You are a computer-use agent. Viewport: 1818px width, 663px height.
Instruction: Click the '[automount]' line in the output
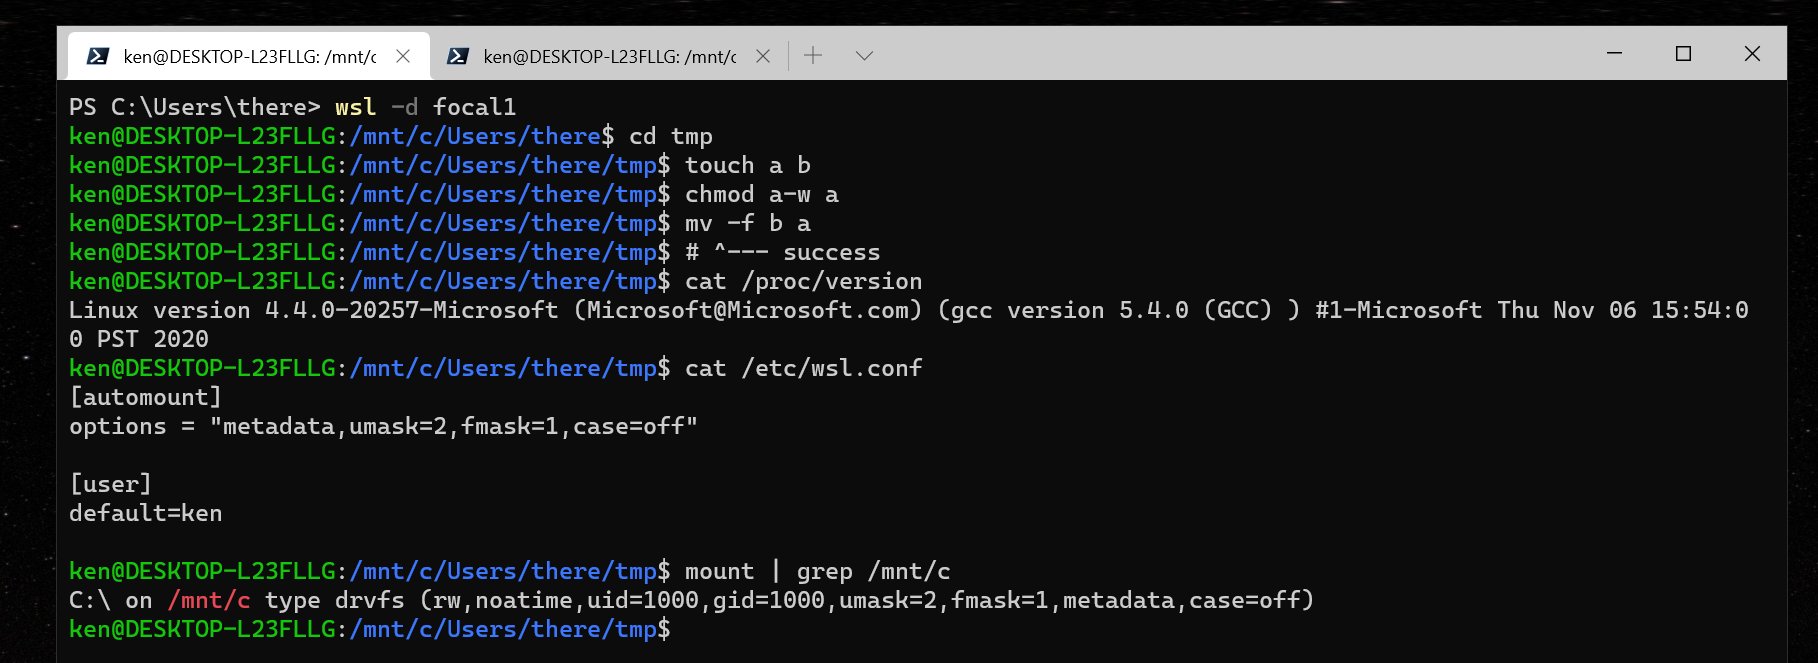point(143,397)
